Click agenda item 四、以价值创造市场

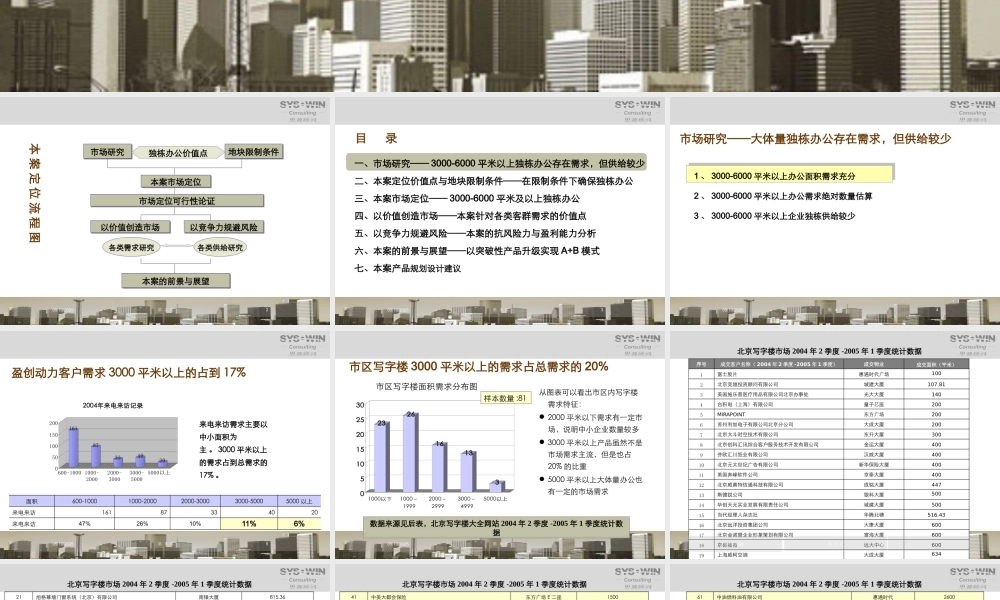(x=470, y=216)
